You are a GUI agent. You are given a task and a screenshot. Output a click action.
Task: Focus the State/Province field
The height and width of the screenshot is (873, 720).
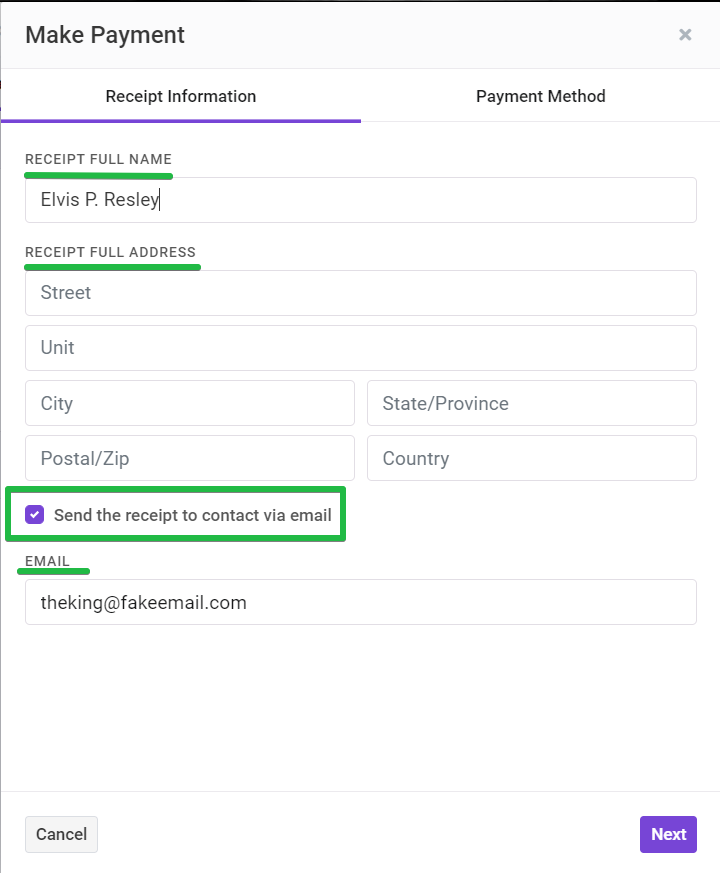[532, 403]
